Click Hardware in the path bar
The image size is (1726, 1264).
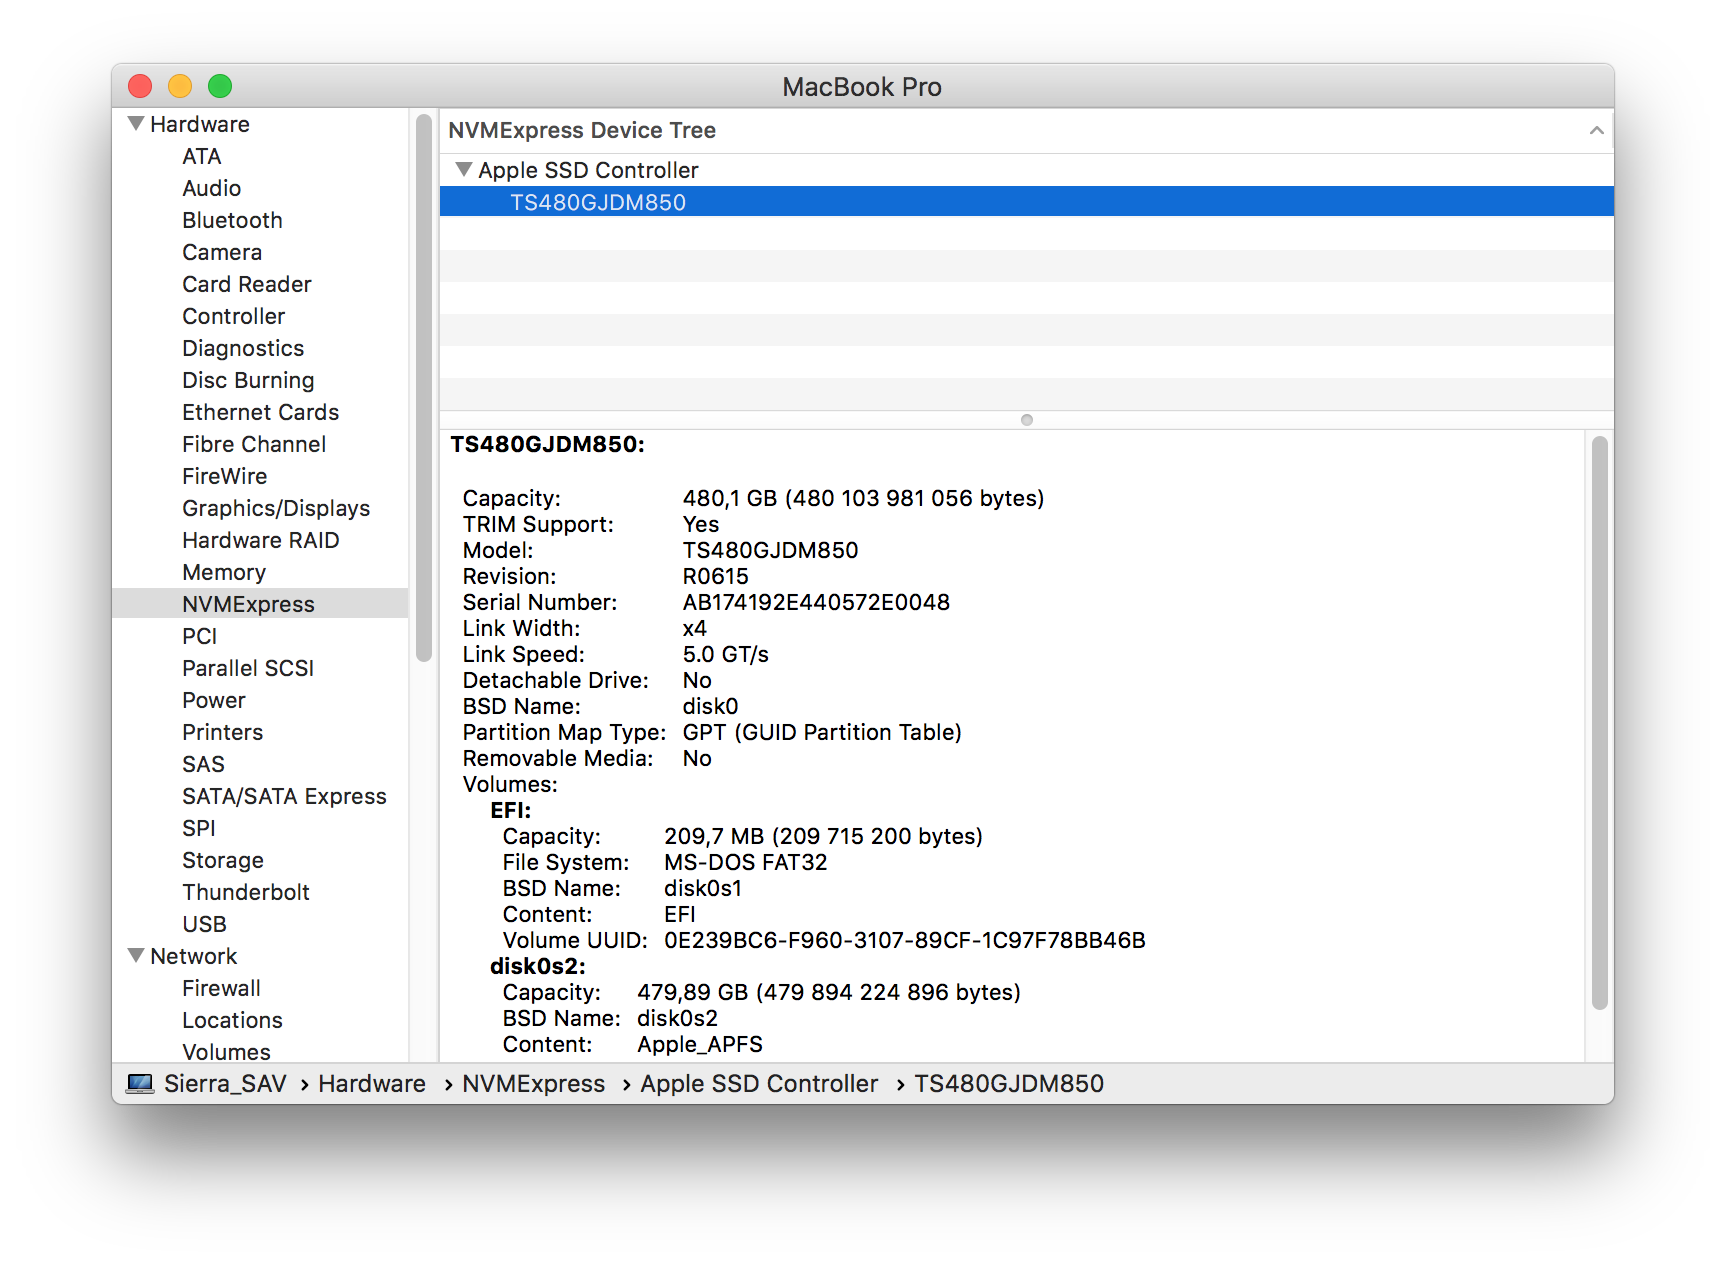[372, 1084]
